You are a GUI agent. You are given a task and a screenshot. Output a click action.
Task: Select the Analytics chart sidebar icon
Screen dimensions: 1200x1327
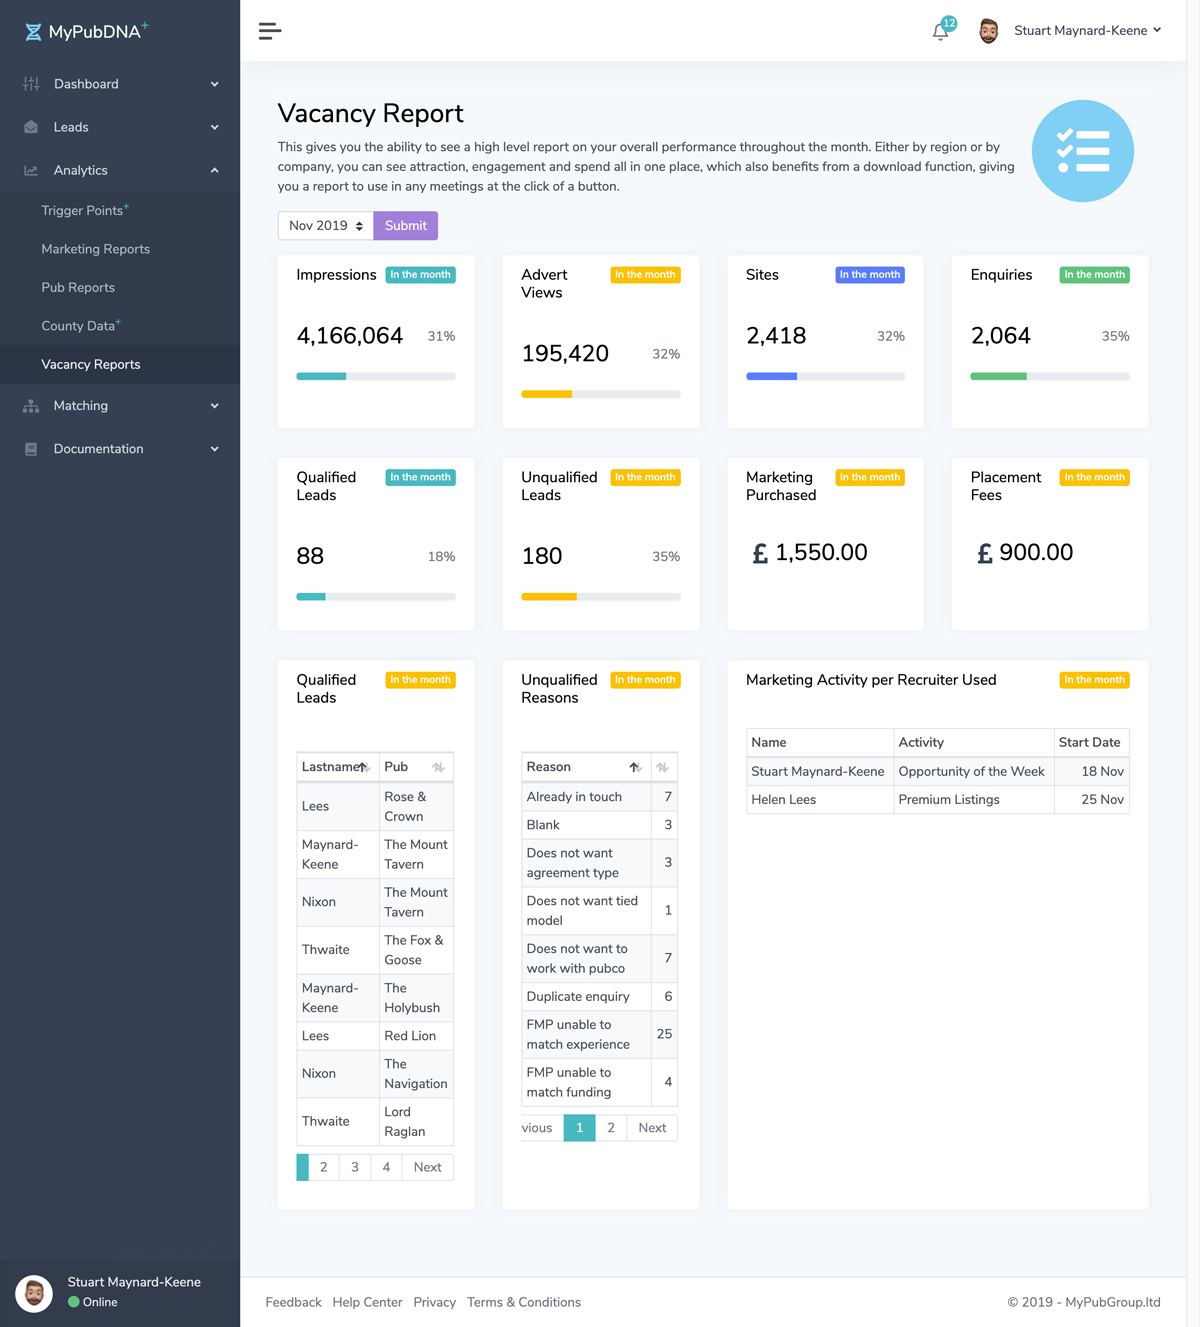coord(31,170)
